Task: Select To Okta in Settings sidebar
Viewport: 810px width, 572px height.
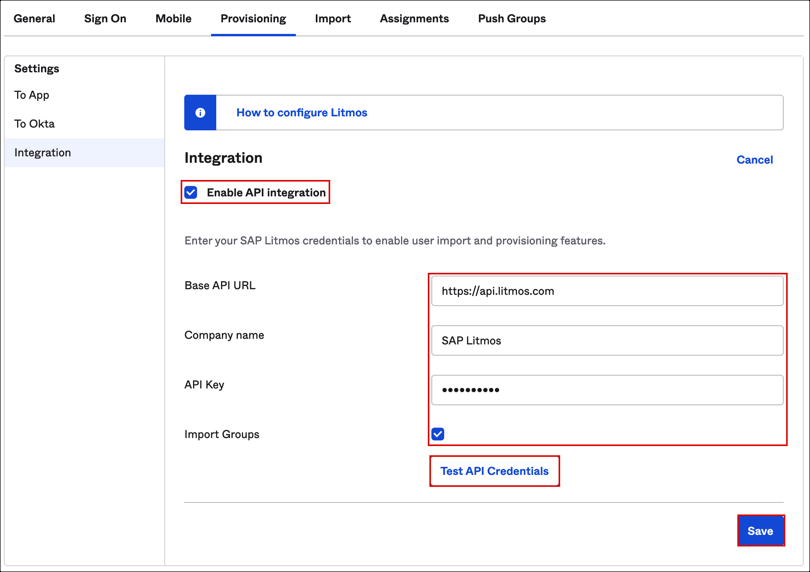Action: click(x=35, y=124)
